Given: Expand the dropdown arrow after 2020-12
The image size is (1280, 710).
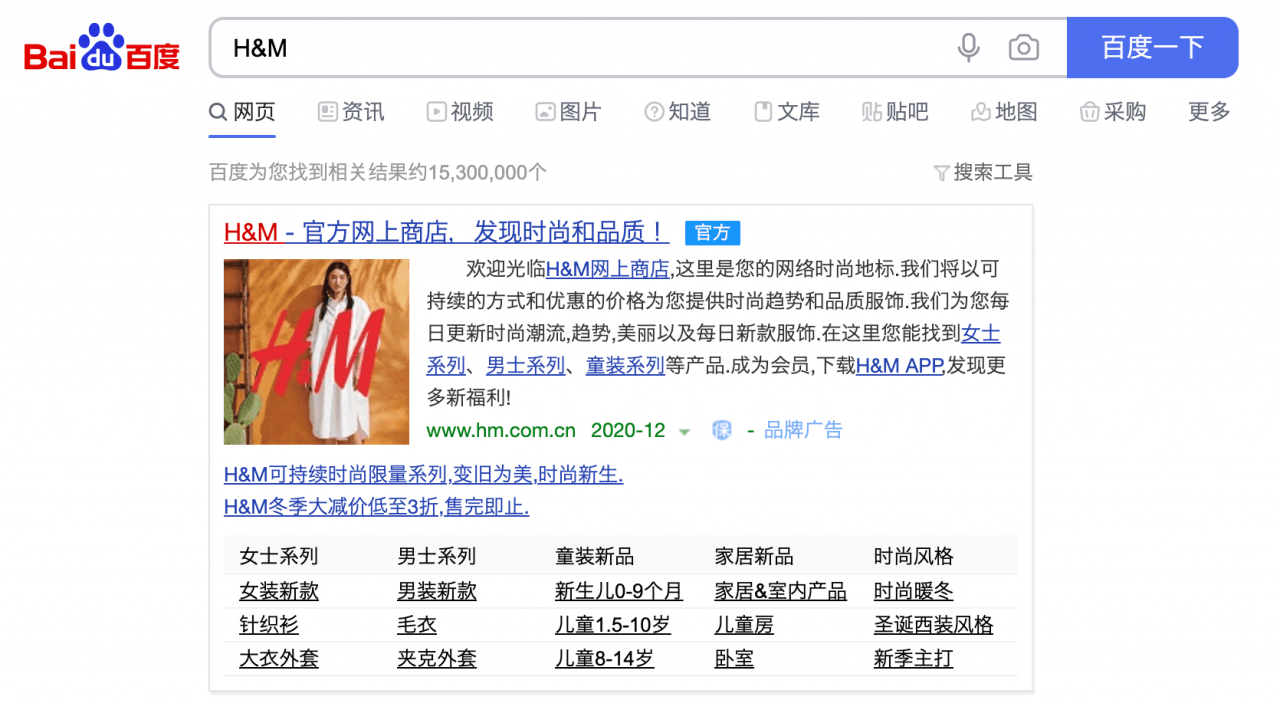Looking at the screenshot, I should tap(684, 432).
